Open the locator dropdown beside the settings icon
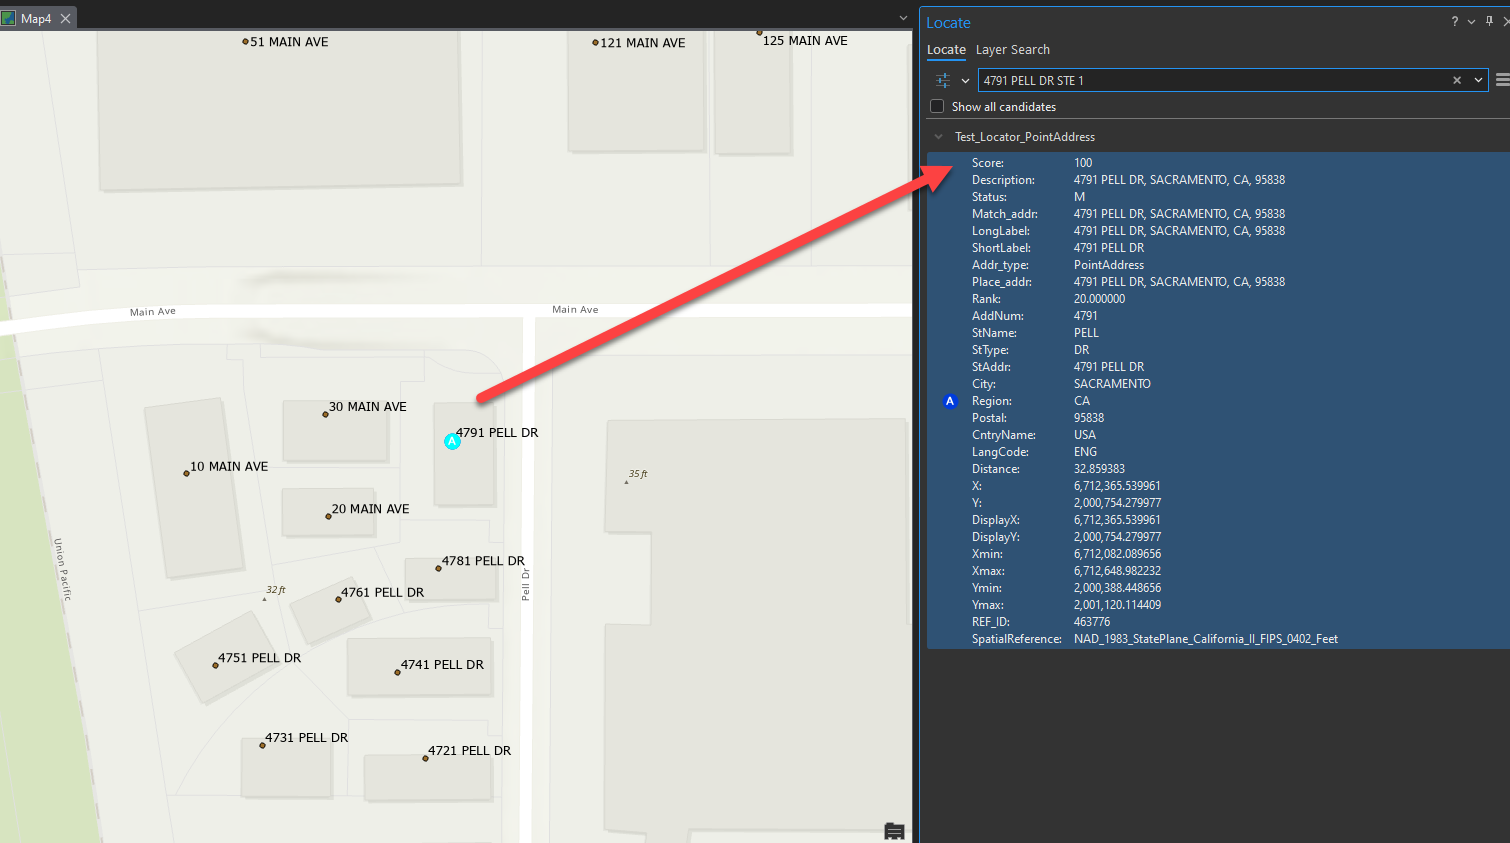This screenshot has width=1510, height=843. 966,80
